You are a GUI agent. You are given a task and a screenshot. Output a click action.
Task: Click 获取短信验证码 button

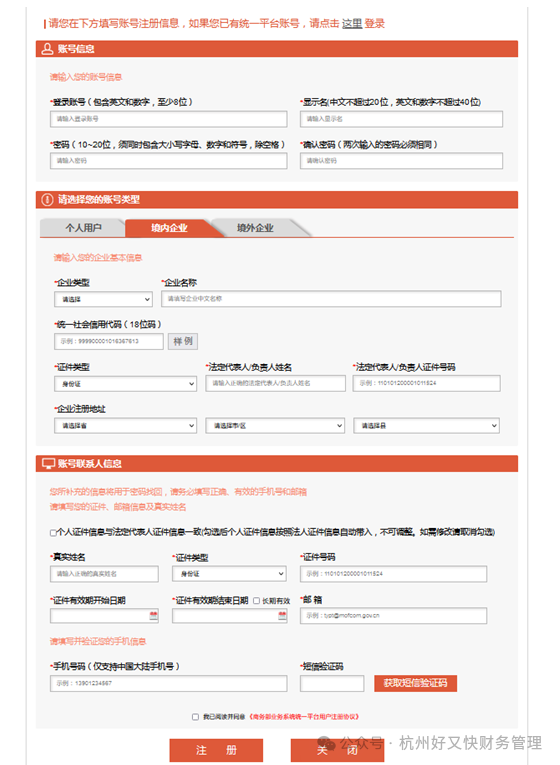click(416, 683)
